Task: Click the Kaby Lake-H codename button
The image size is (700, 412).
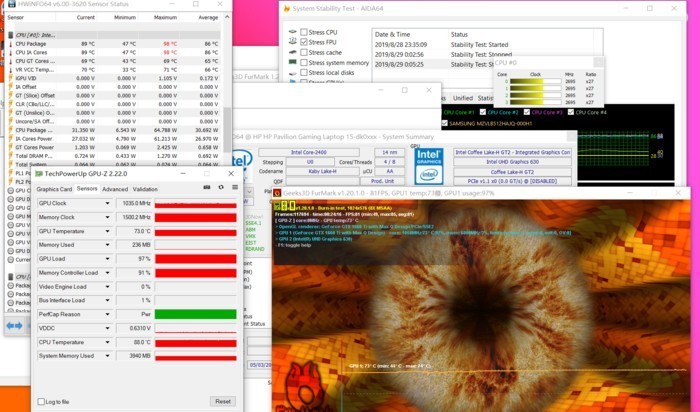Action: tap(322, 171)
